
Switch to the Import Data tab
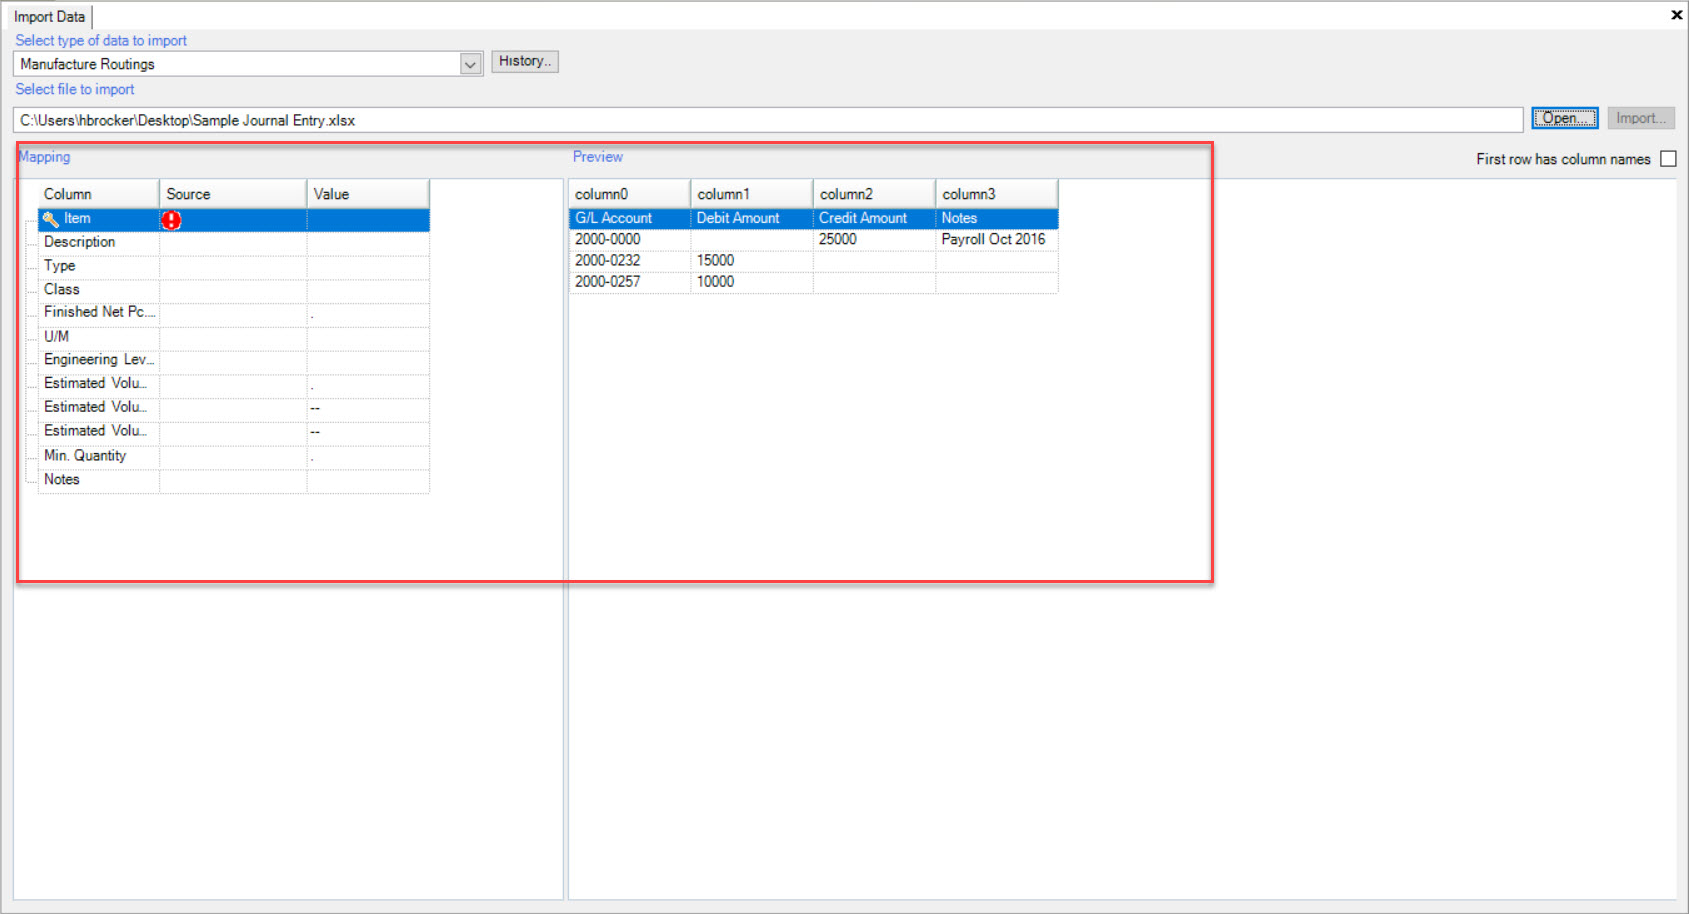pyautogui.click(x=49, y=17)
